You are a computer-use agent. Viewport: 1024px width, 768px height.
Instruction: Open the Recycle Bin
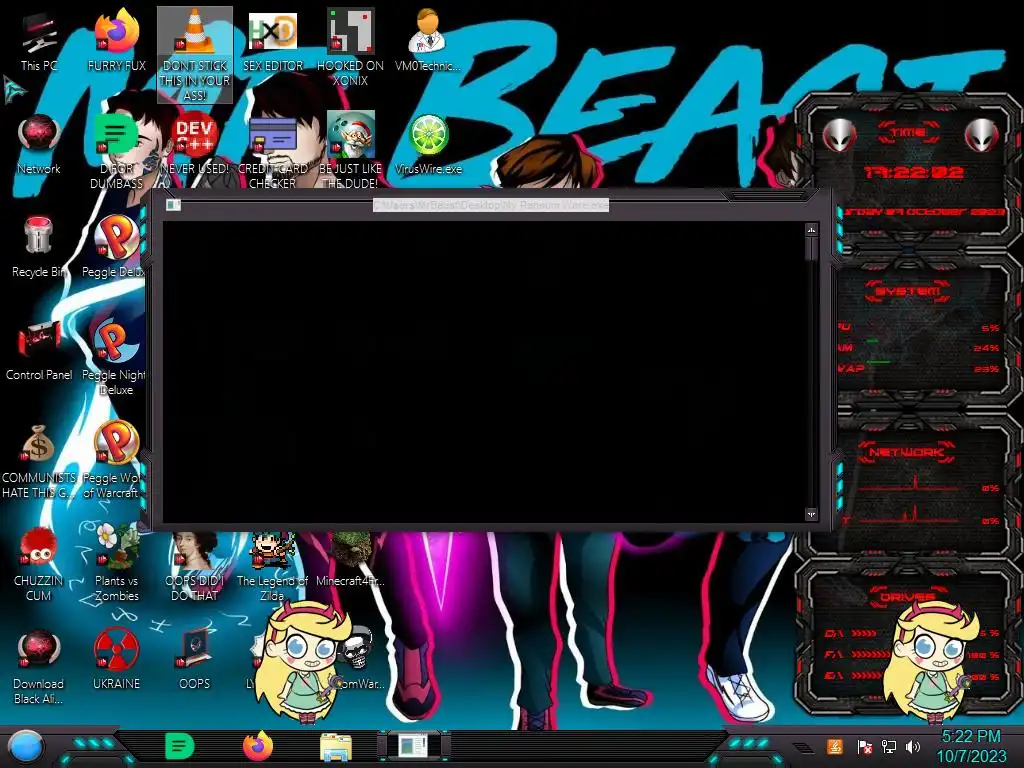(39, 247)
